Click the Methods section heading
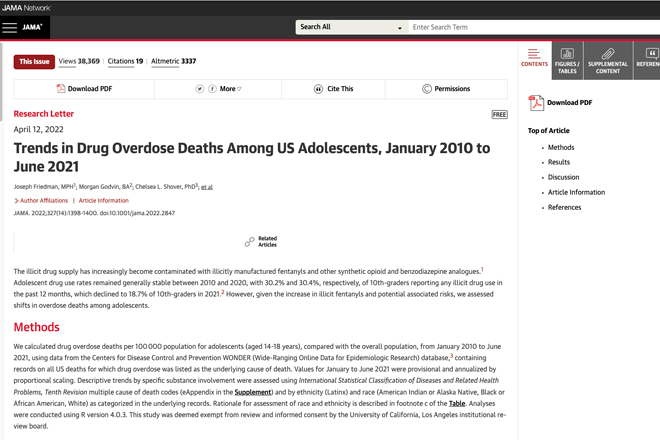This screenshot has height=440, width=660. click(36, 327)
